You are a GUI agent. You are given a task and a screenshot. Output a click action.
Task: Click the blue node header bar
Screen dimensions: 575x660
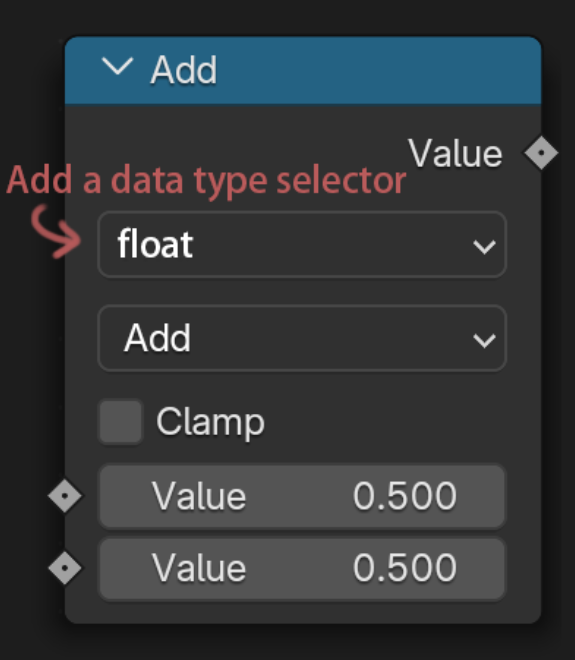303,70
